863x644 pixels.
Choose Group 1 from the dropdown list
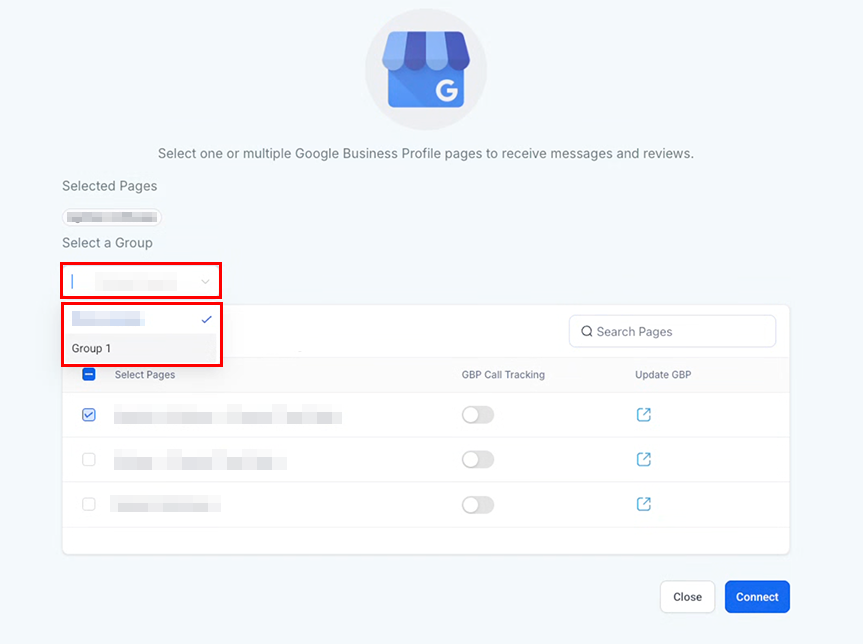coord(141,348)
